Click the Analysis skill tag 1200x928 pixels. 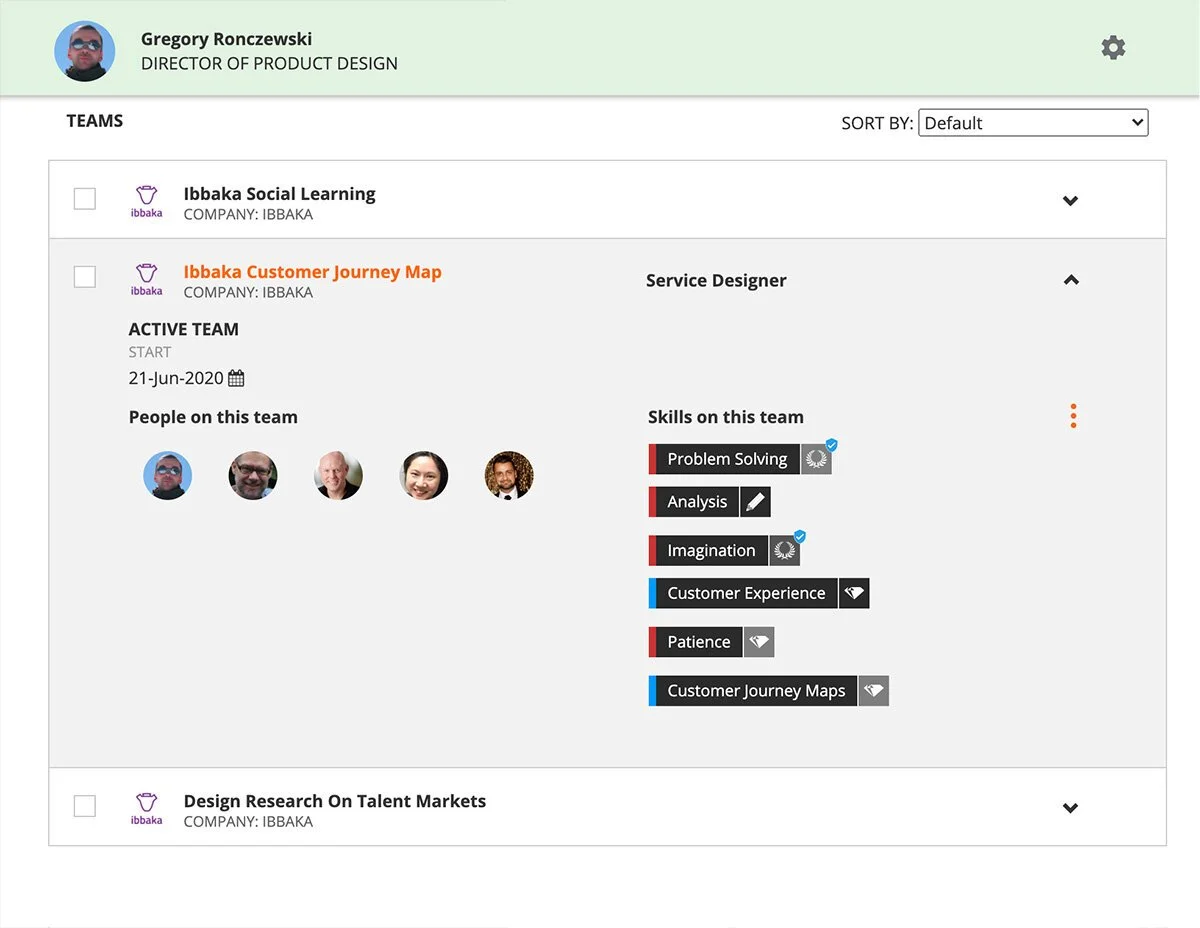pyautogui.click(x=694, y=502)
